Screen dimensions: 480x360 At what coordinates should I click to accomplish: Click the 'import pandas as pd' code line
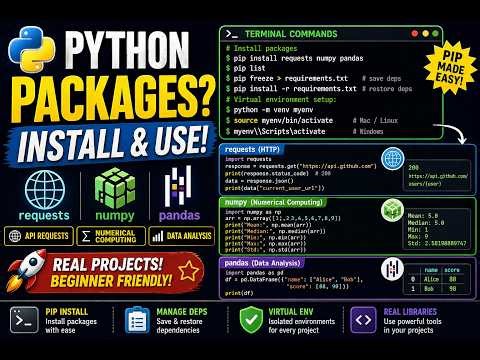[x=254, y=273]
